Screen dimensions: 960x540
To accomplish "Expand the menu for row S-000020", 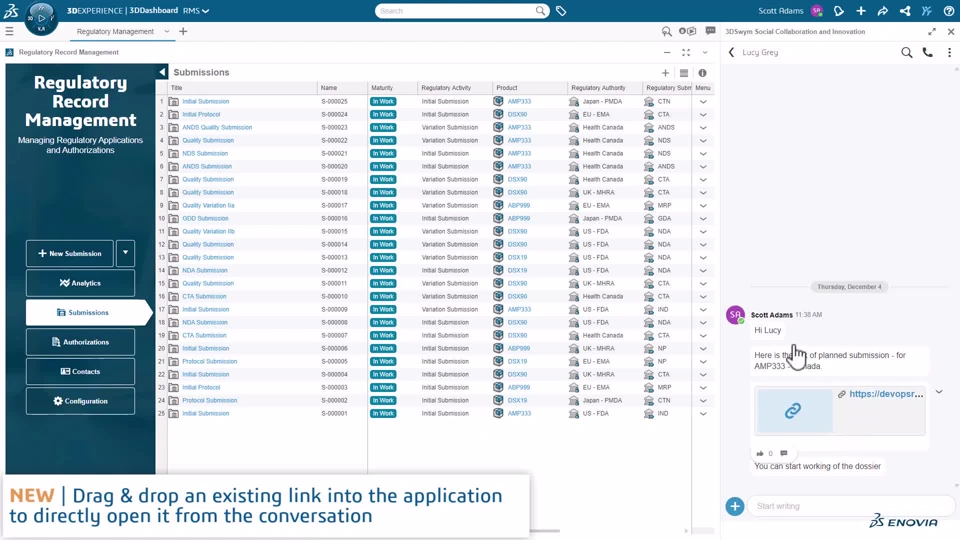I will (703, 167).
